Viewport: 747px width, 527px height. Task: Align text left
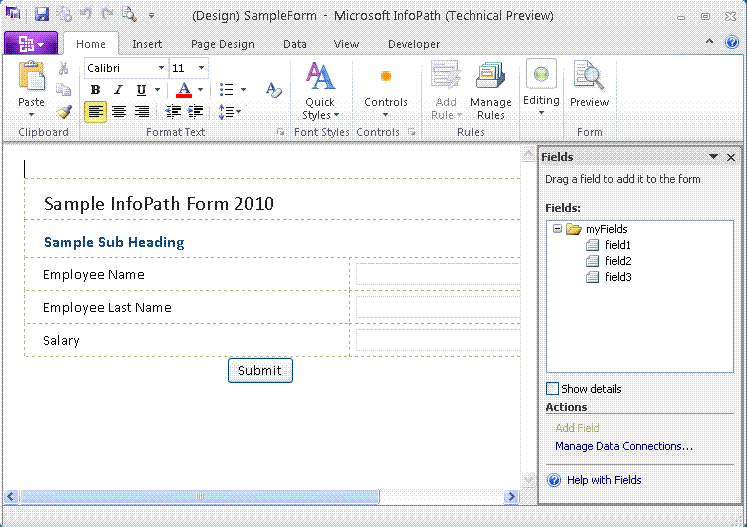(95, 112)
